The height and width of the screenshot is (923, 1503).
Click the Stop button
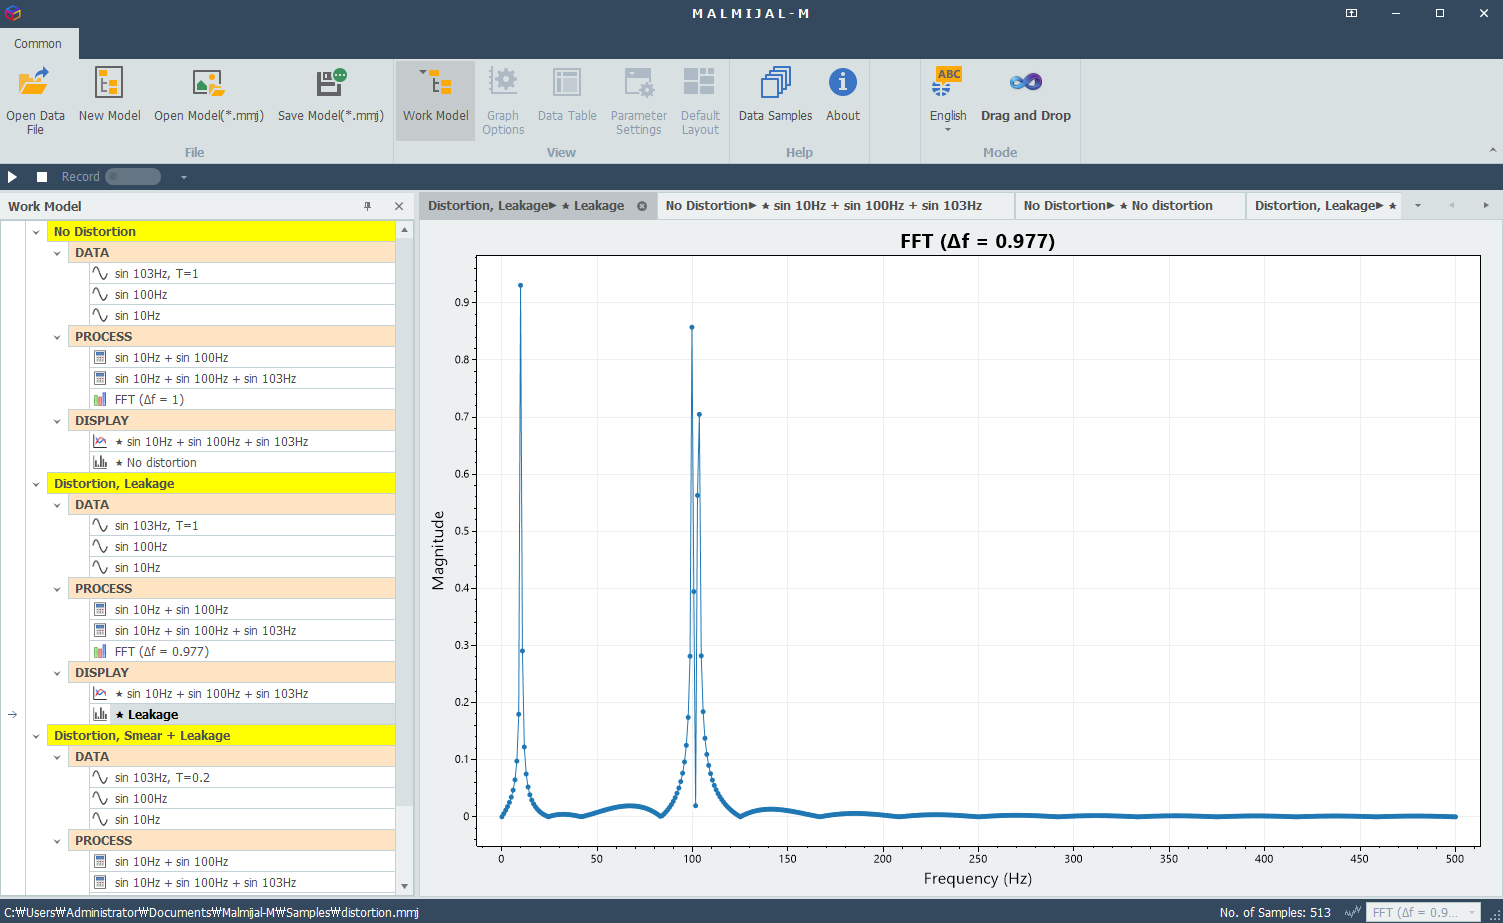(x=42, y=177)
